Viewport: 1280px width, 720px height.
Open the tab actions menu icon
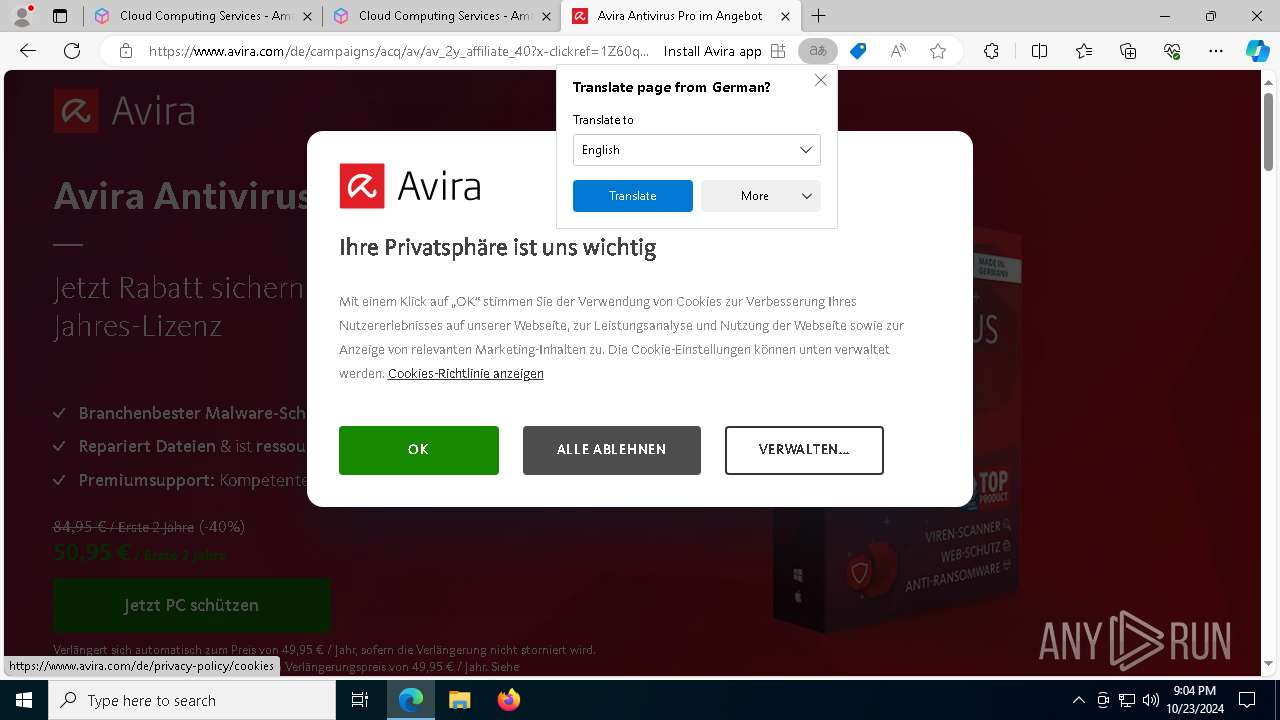[x=60, y=16]
